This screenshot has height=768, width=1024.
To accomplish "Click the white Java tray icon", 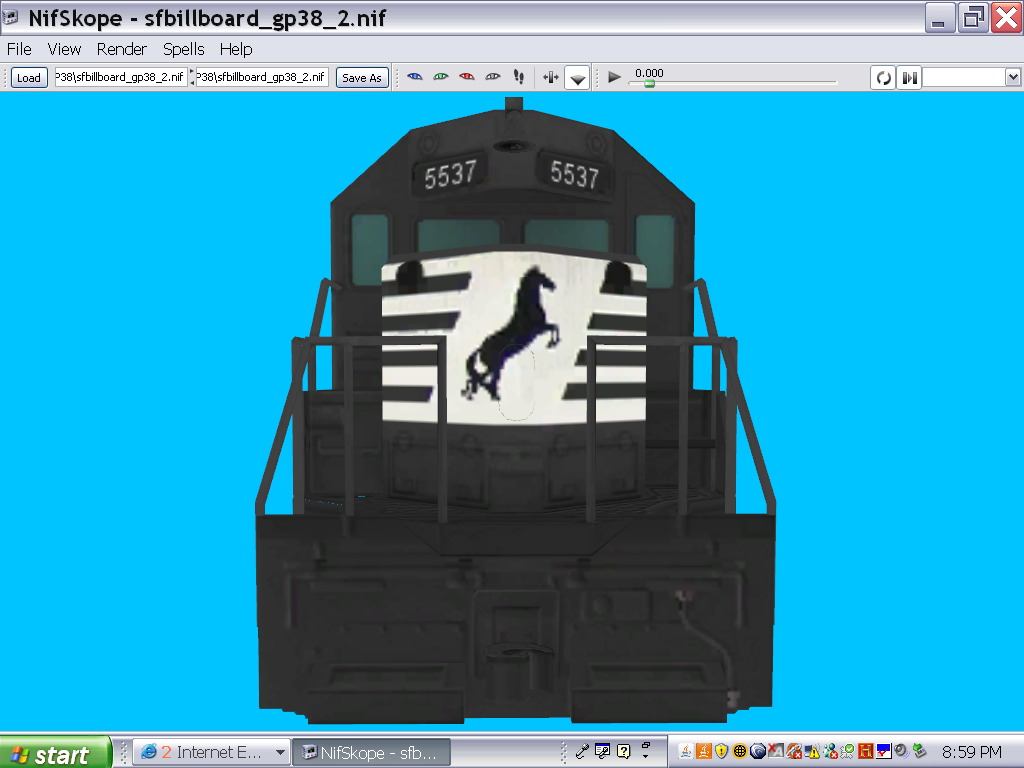I will (x=686, y=751).
